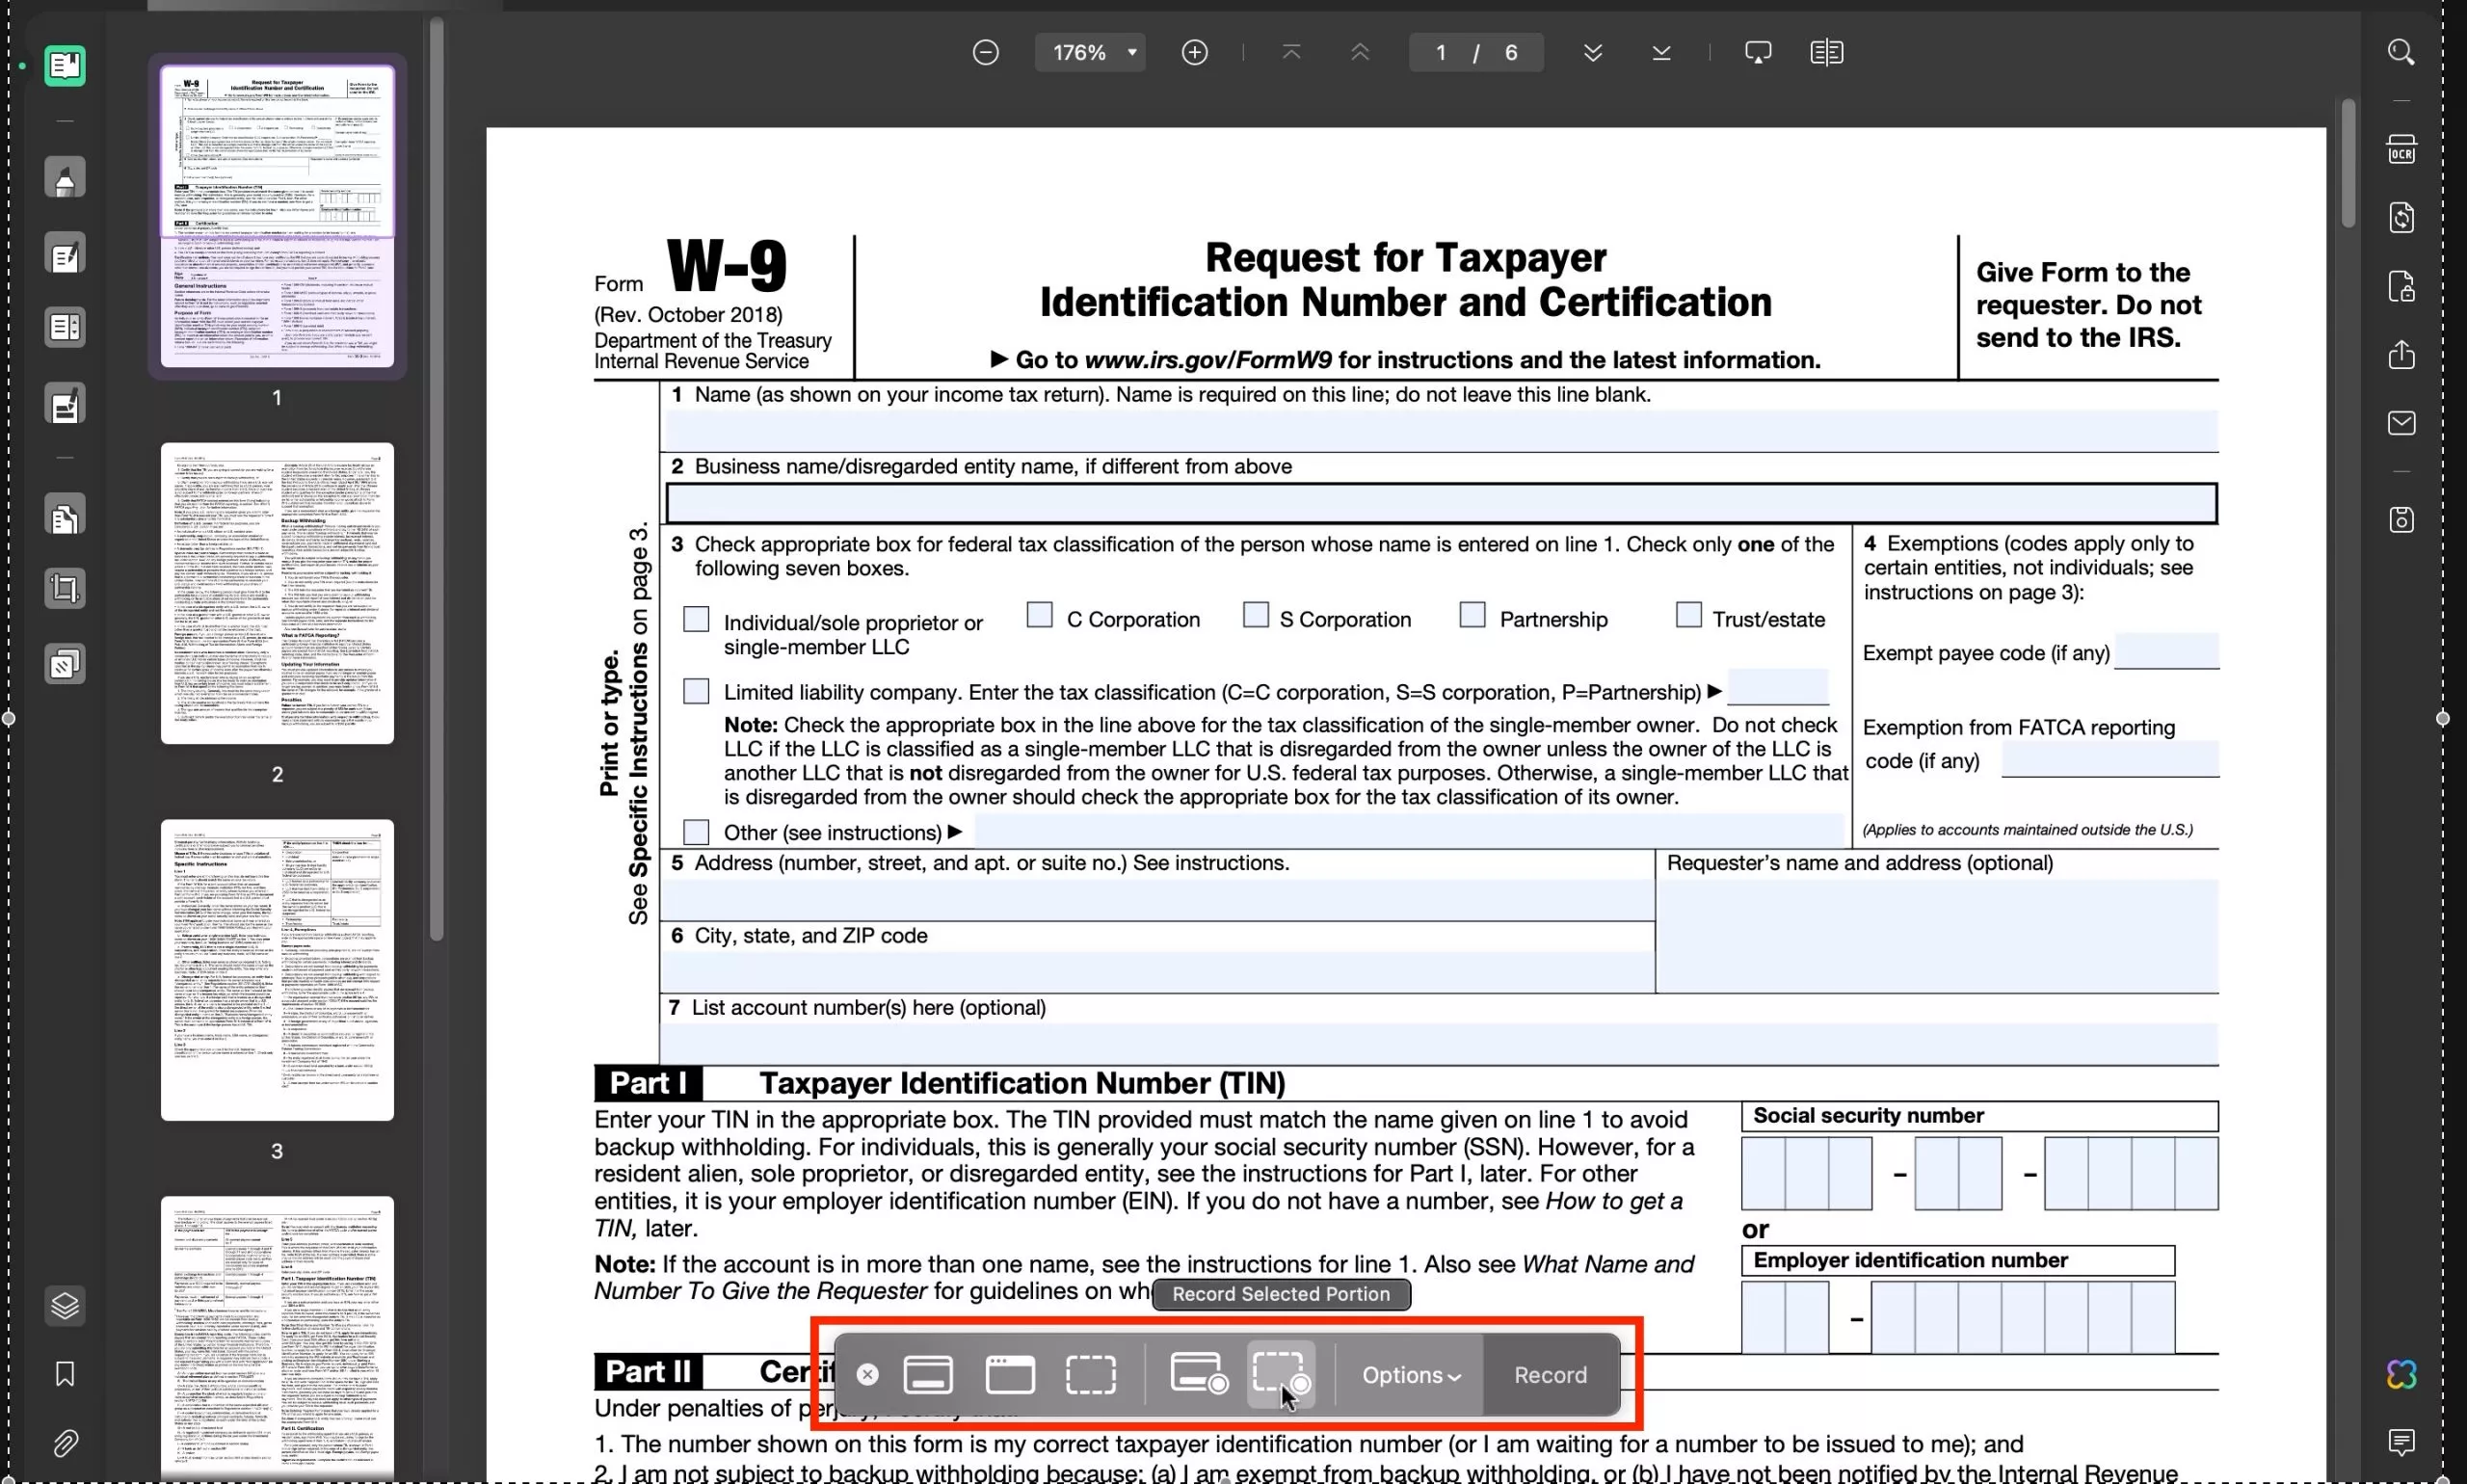The image size is (2467, 1484).
Task: Open the watermark and background page tools
Action: tap(65, 664)
